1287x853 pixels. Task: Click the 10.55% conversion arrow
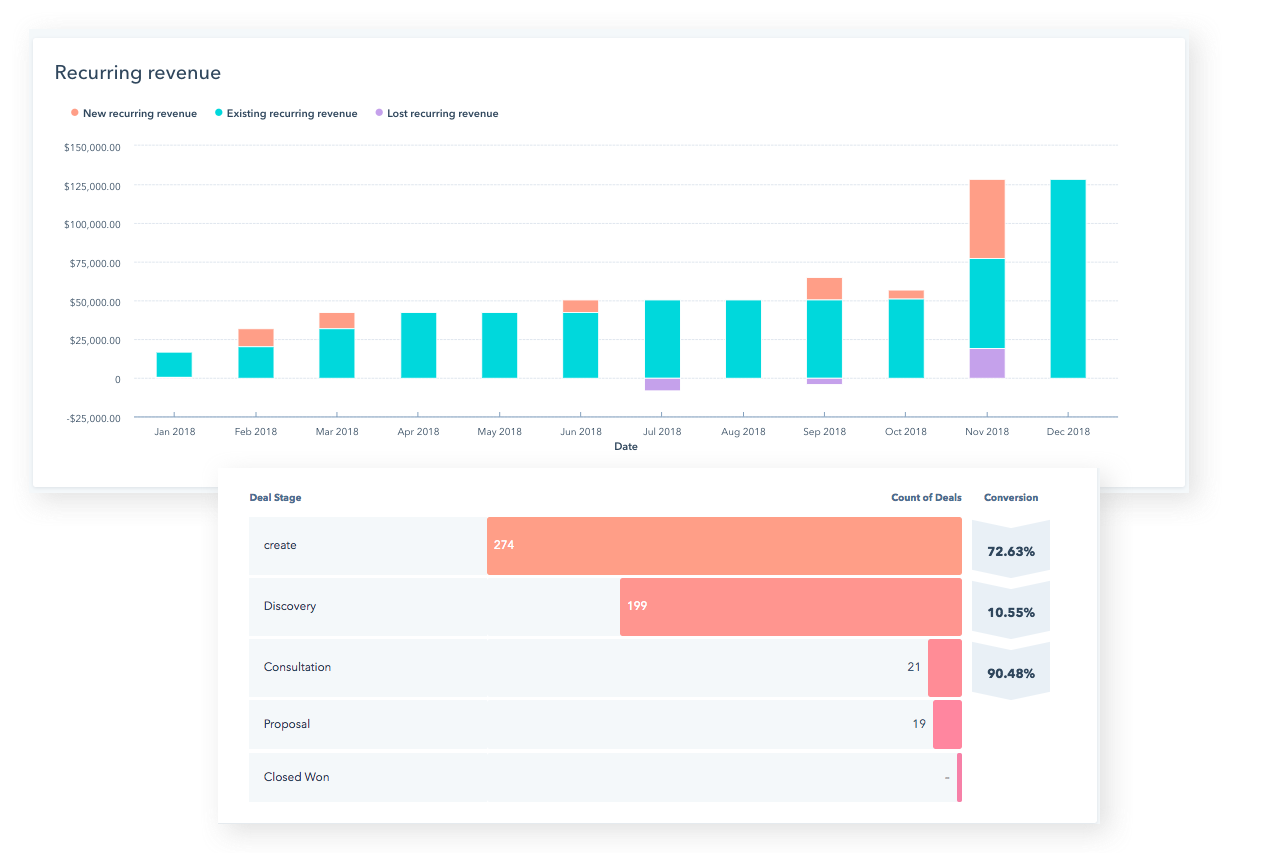pyautogui.click(x=1010, y=612)
